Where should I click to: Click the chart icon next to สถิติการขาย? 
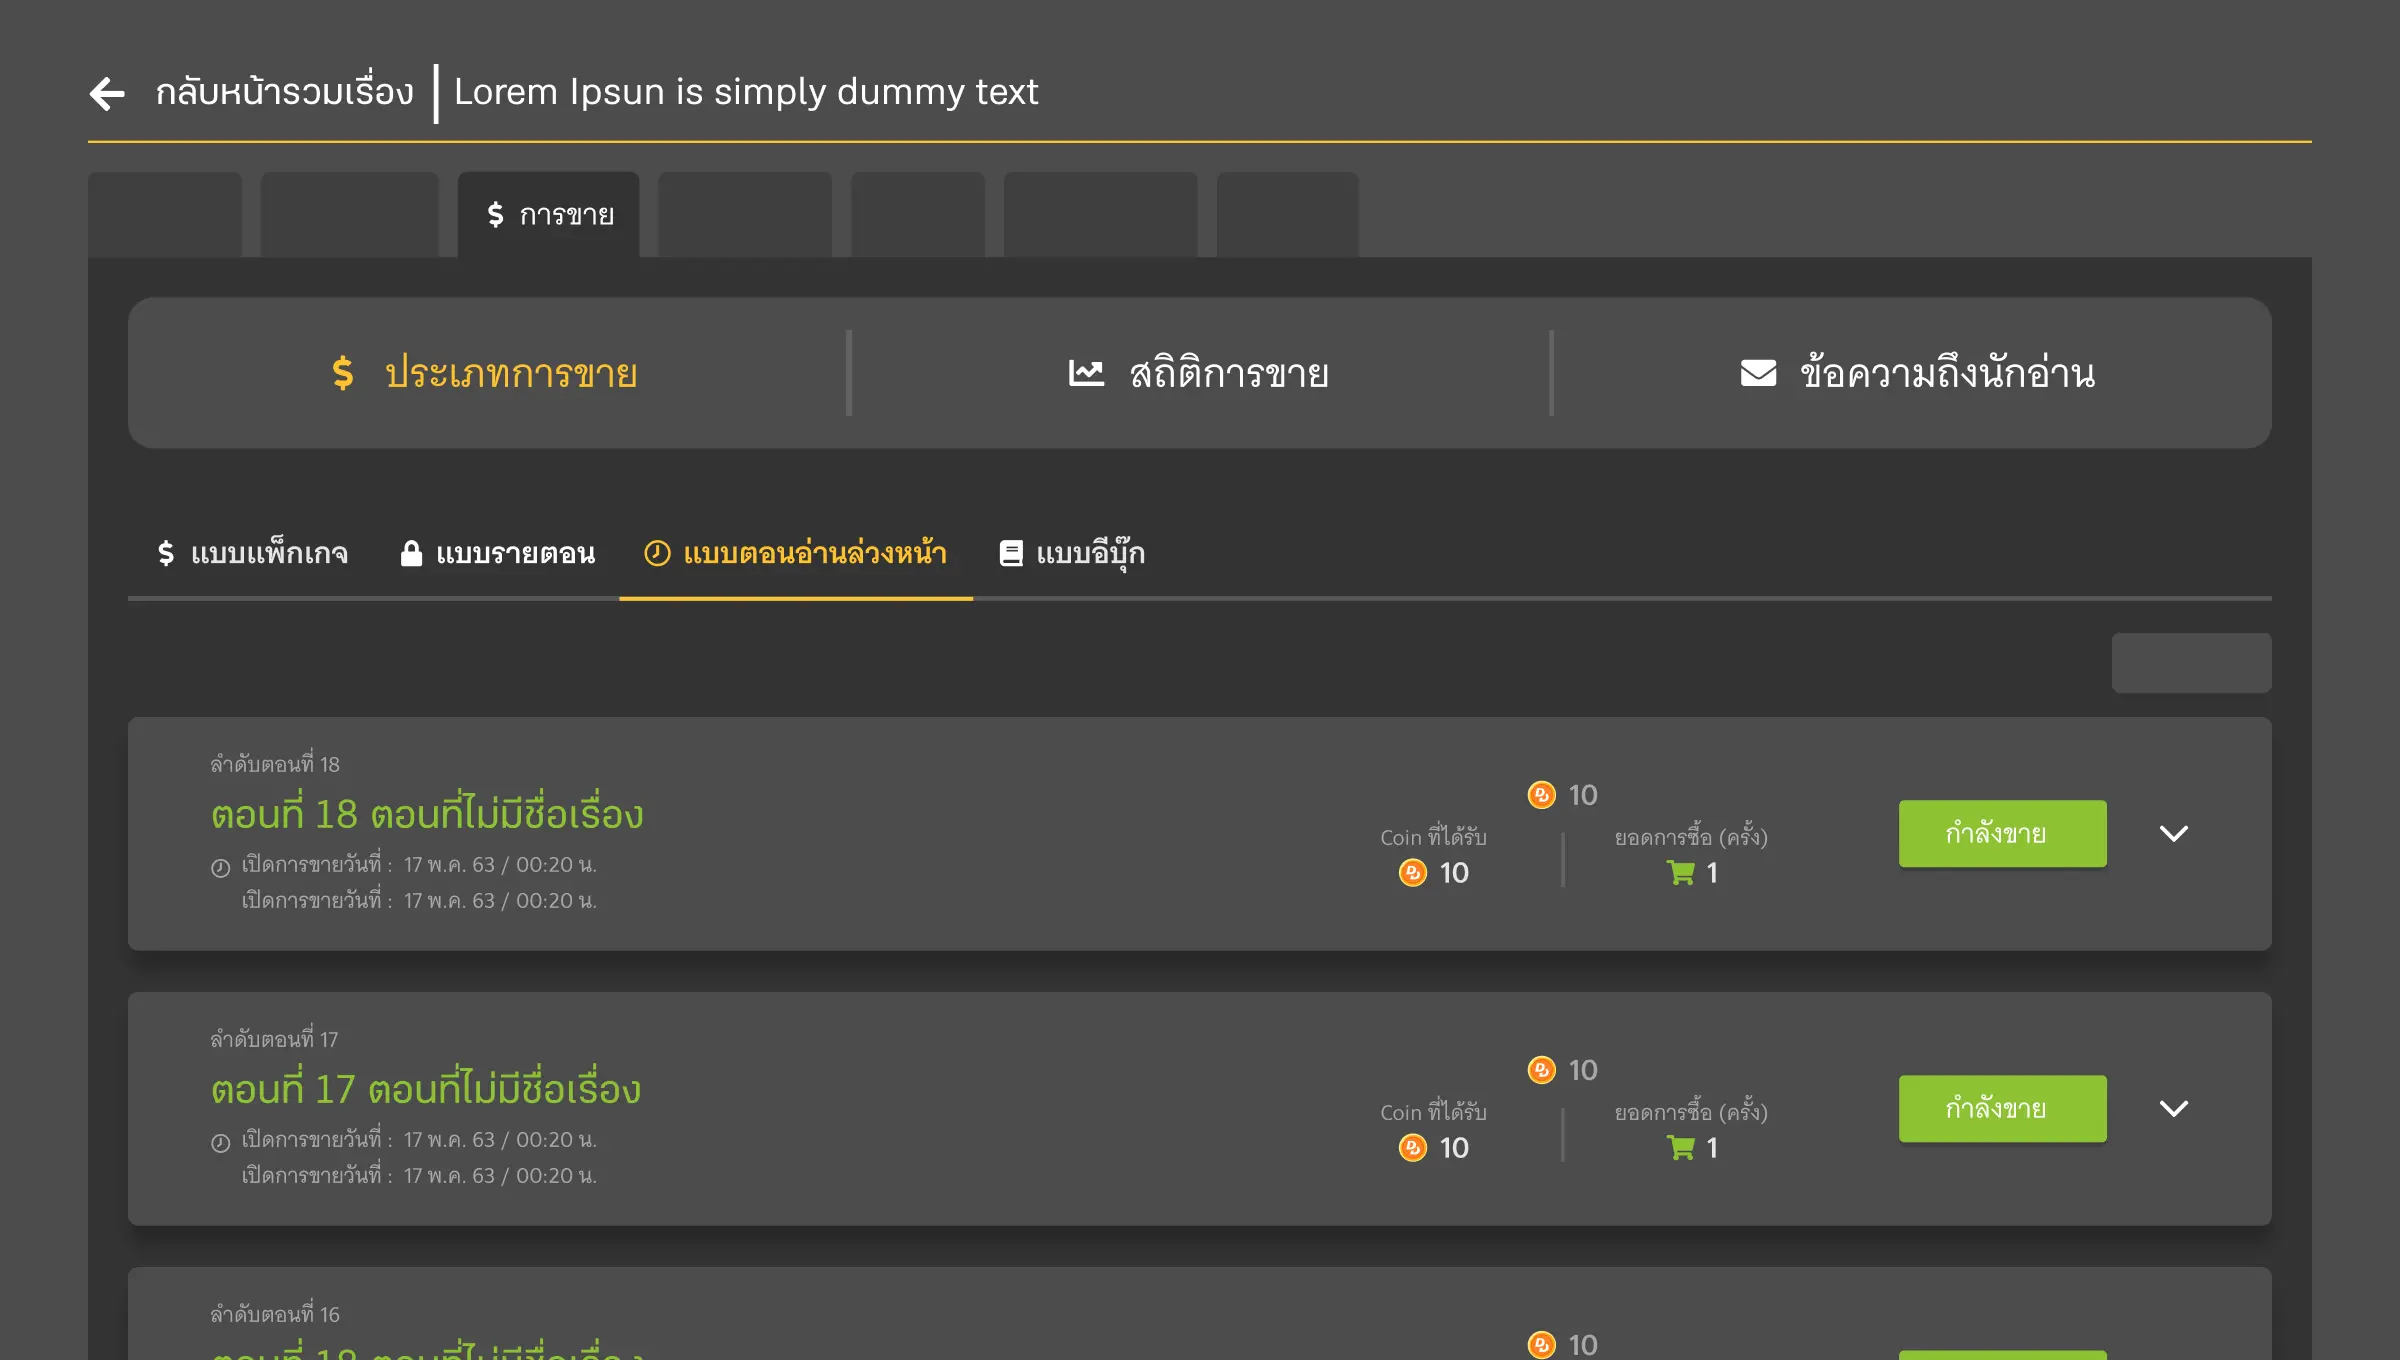tap(1086, 373)
